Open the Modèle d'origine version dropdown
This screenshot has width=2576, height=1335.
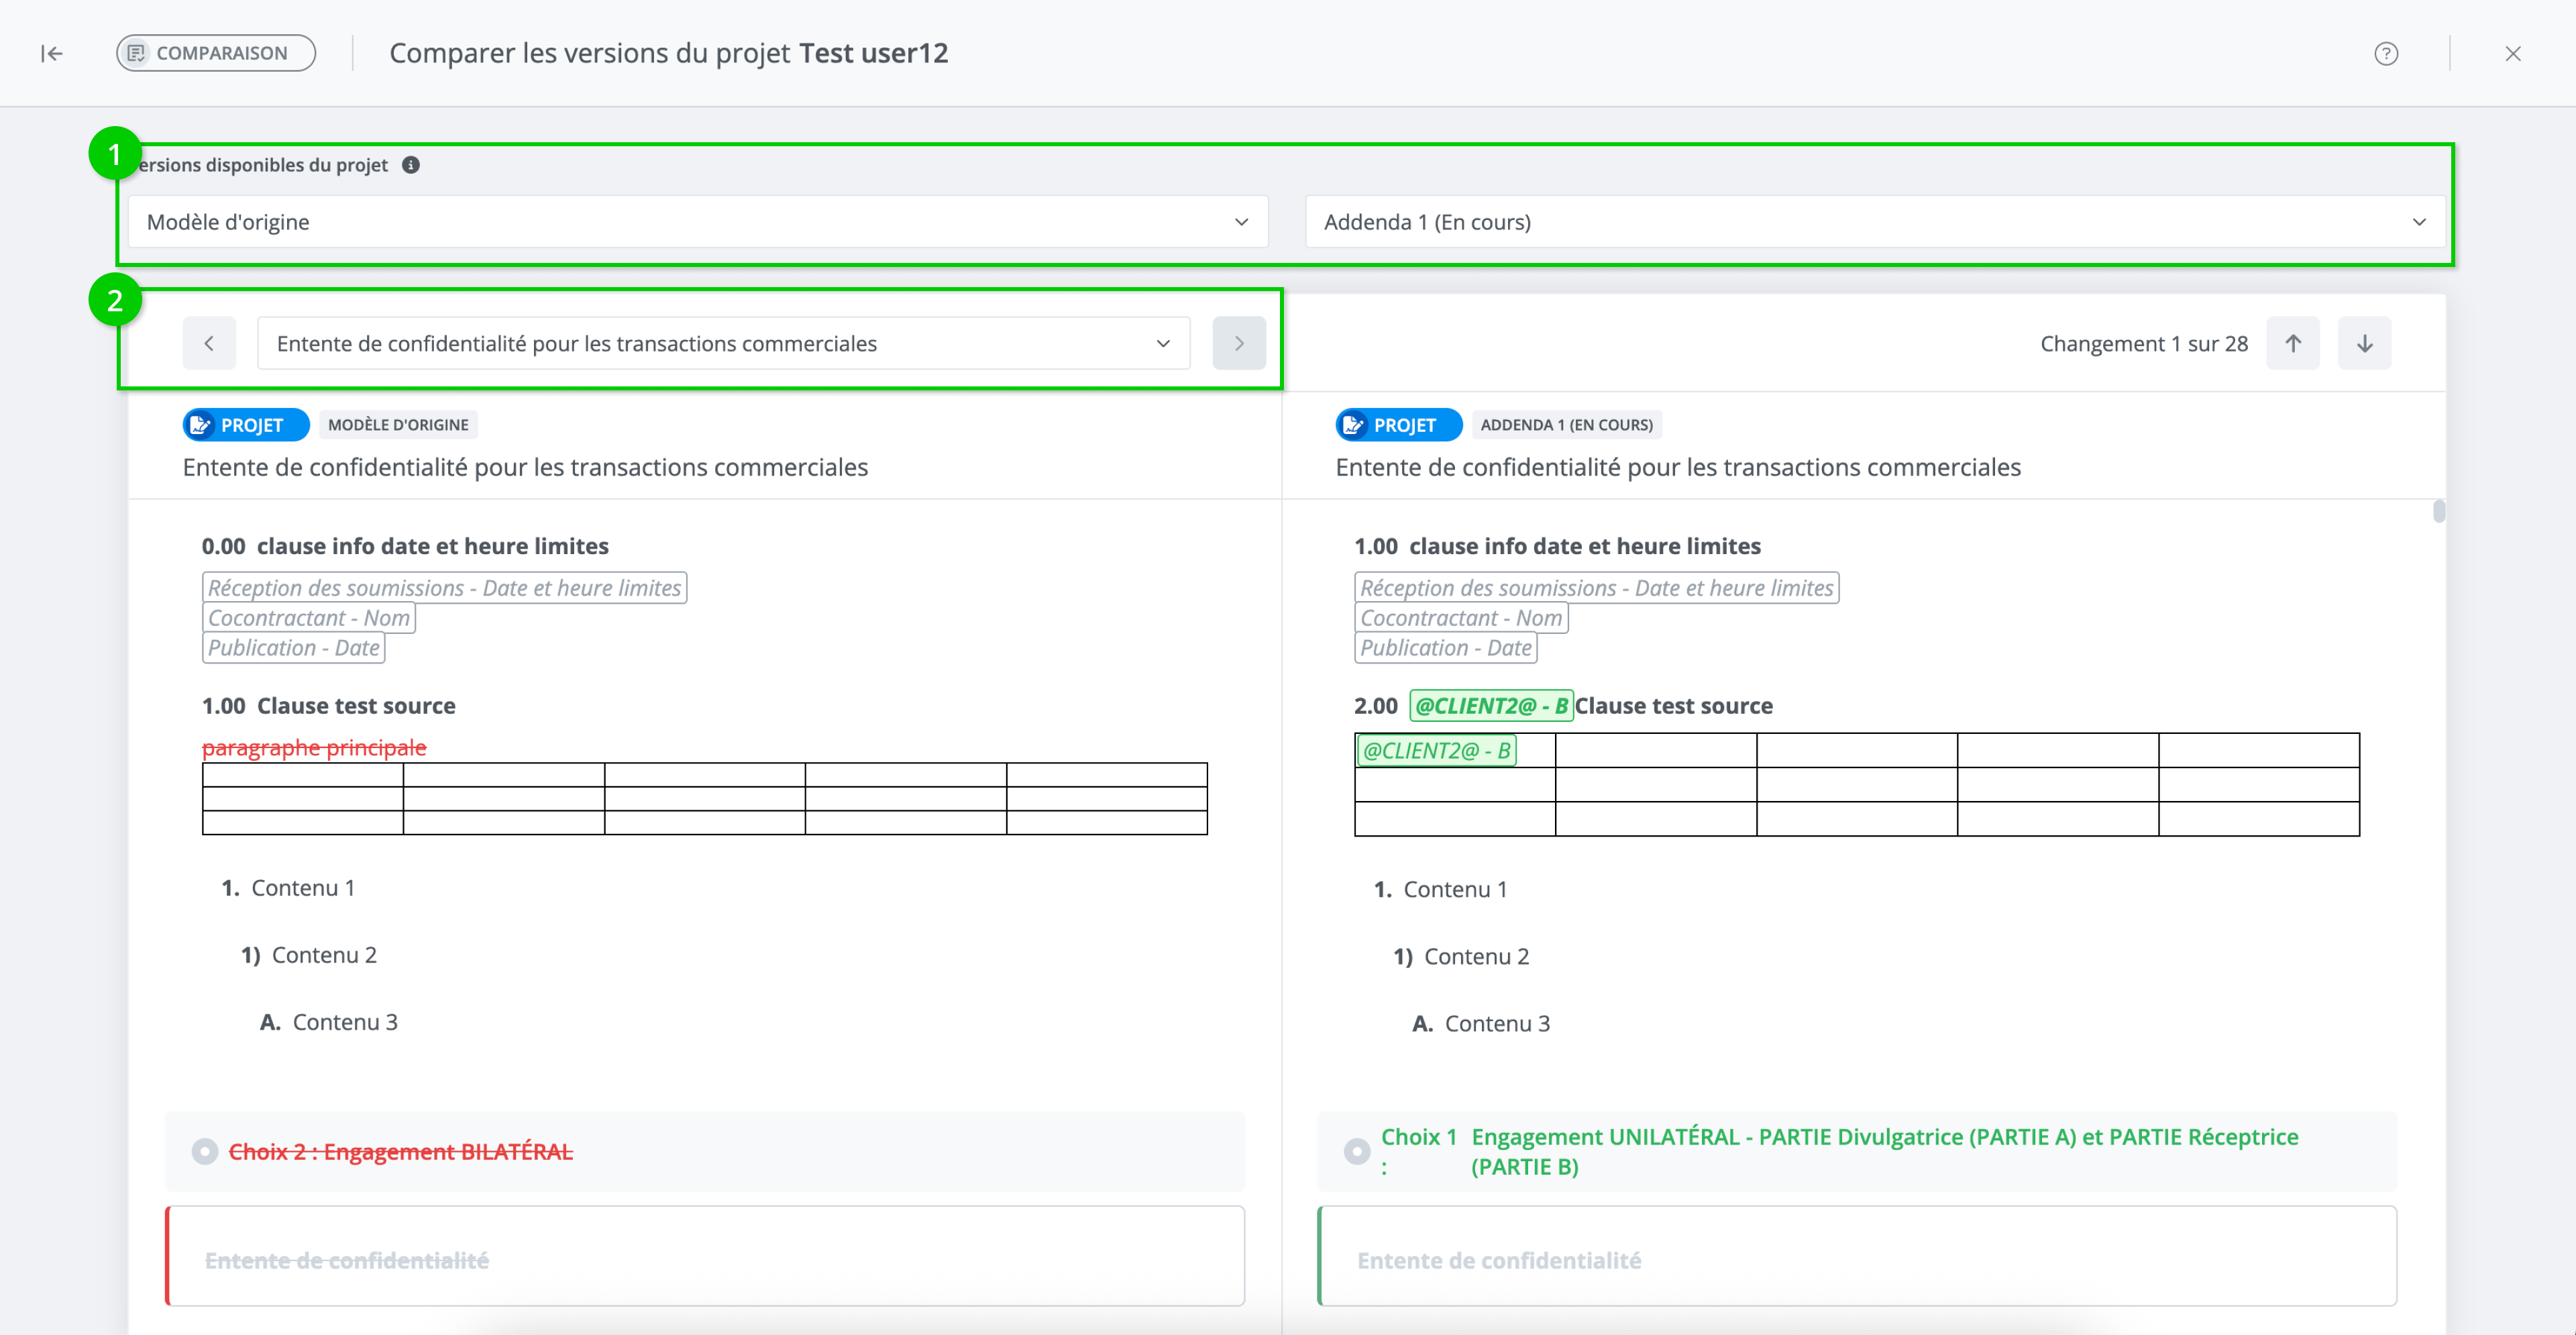[697, 222]
